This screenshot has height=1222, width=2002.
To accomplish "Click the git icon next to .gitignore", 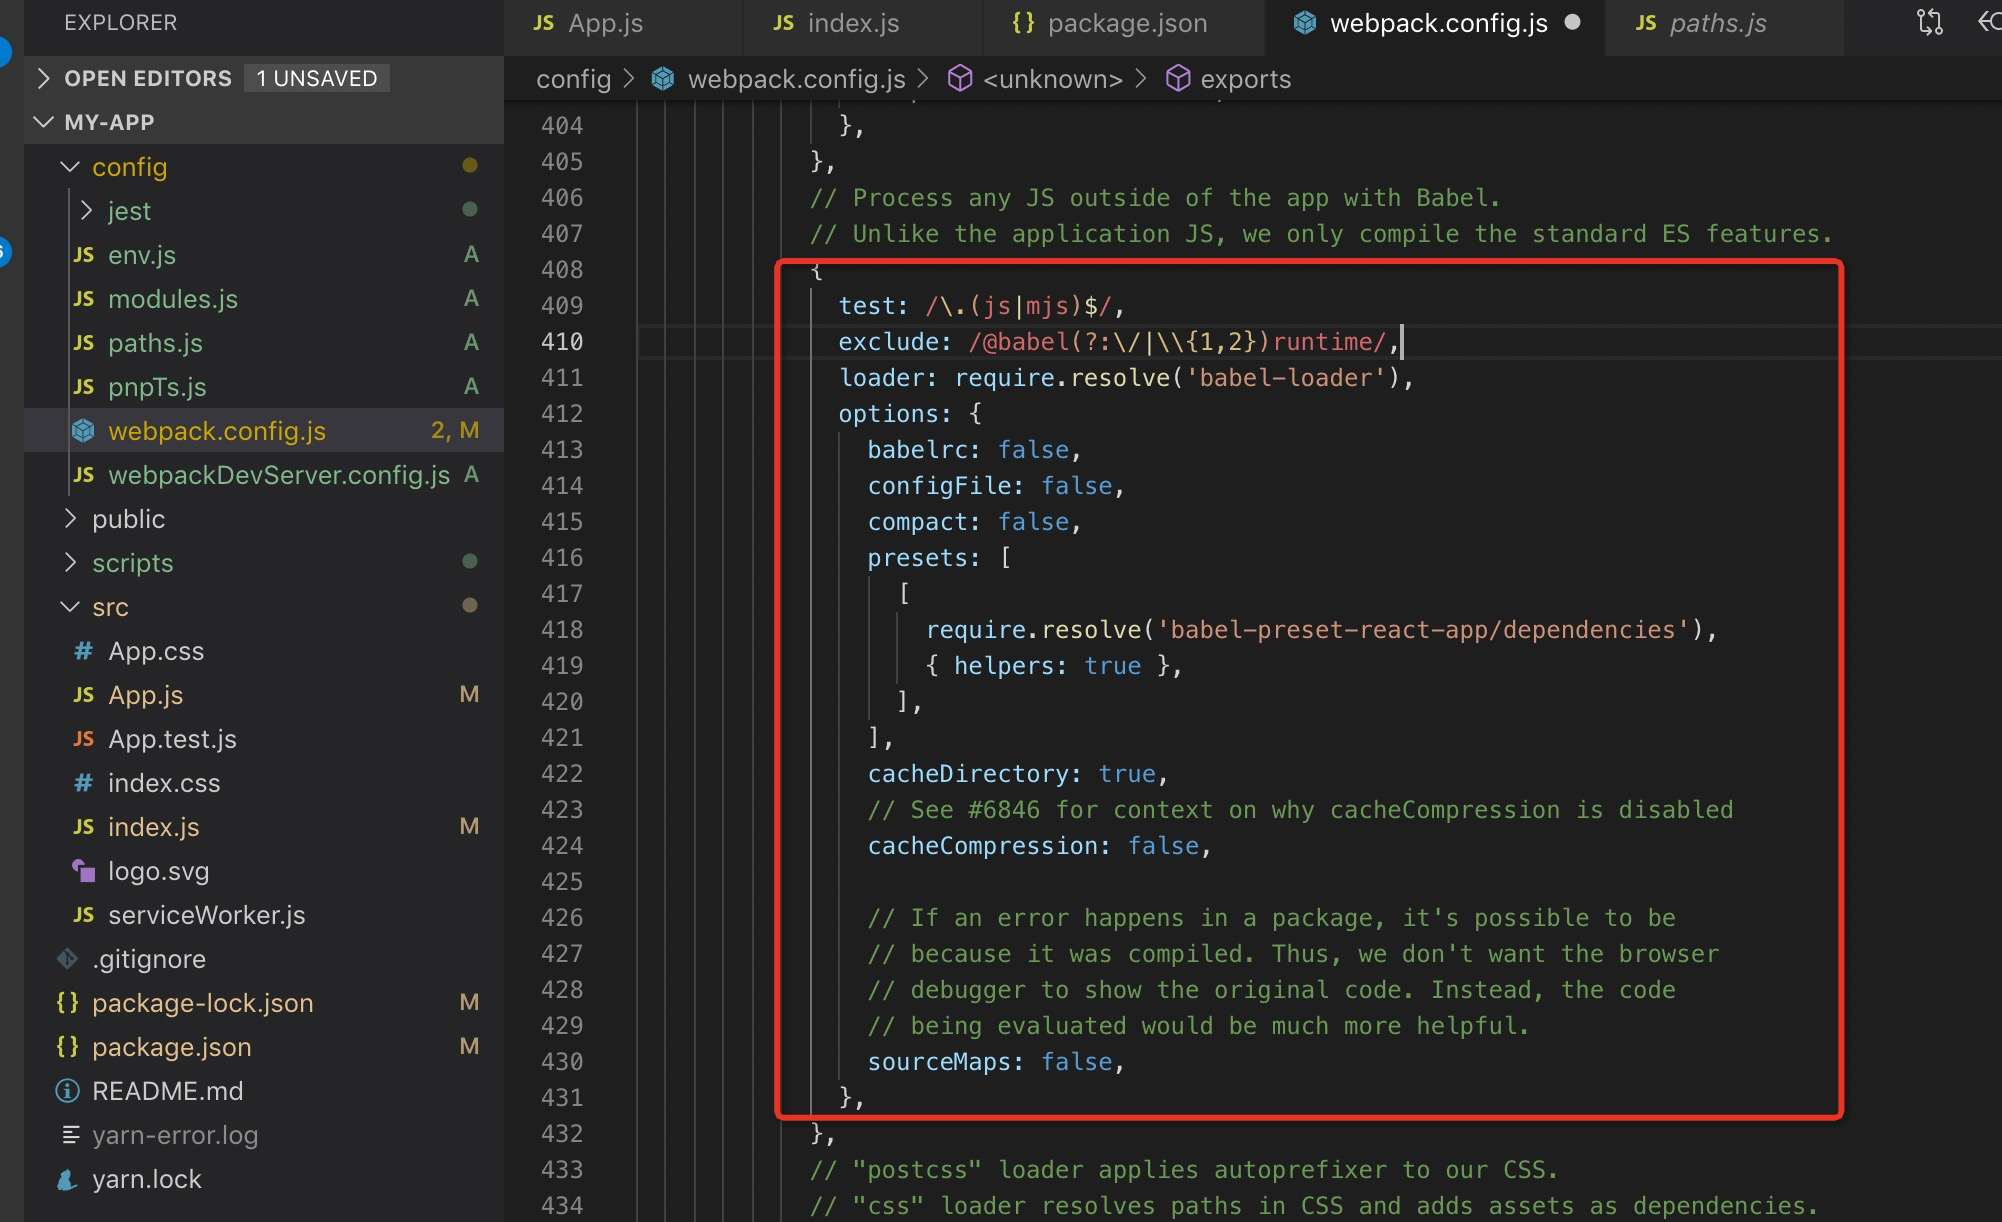I will pos(68,959).
